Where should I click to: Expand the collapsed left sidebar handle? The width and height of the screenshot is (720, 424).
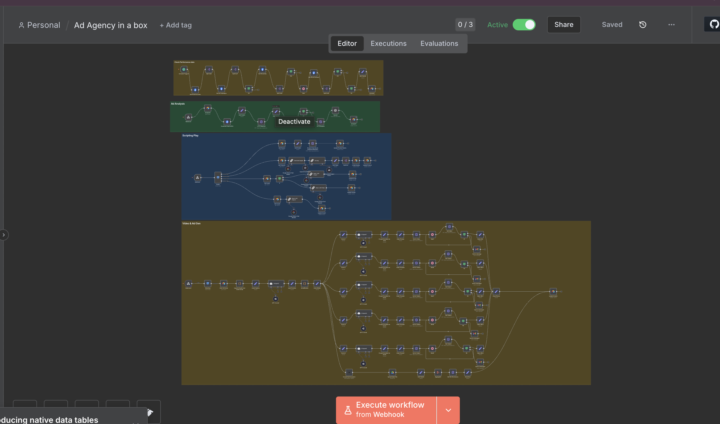pos(4,234)
